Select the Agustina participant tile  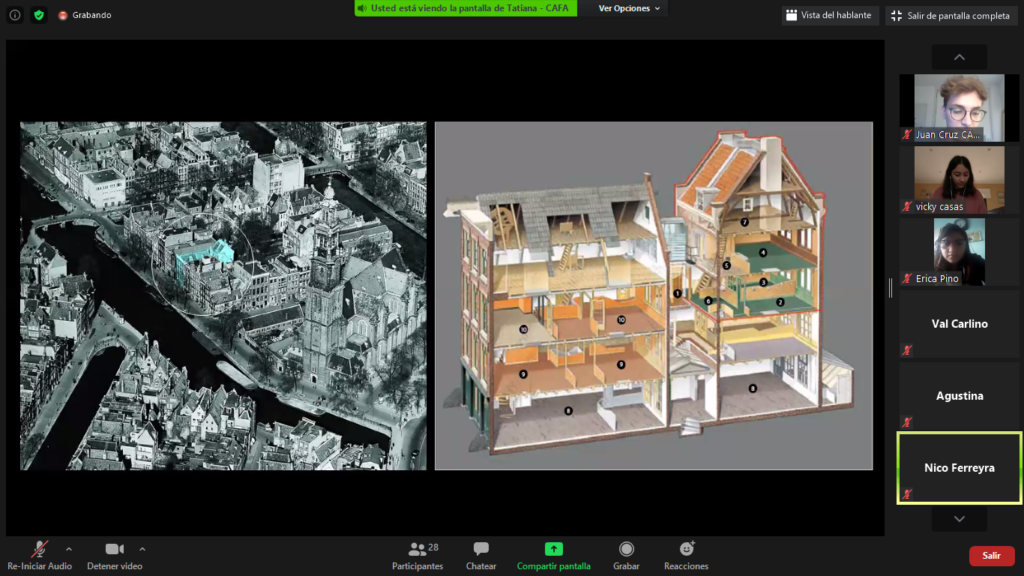click(x=959, y=396)
